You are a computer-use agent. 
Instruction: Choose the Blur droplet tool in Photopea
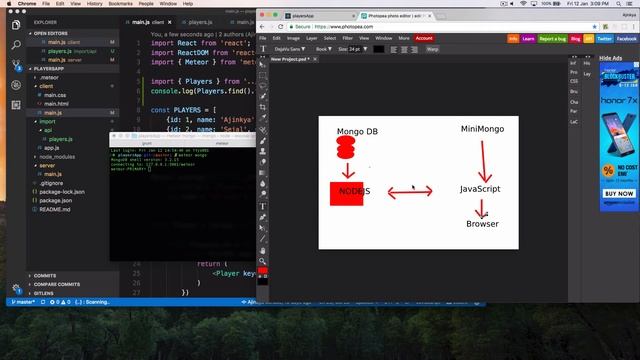(x=262, y=184)
